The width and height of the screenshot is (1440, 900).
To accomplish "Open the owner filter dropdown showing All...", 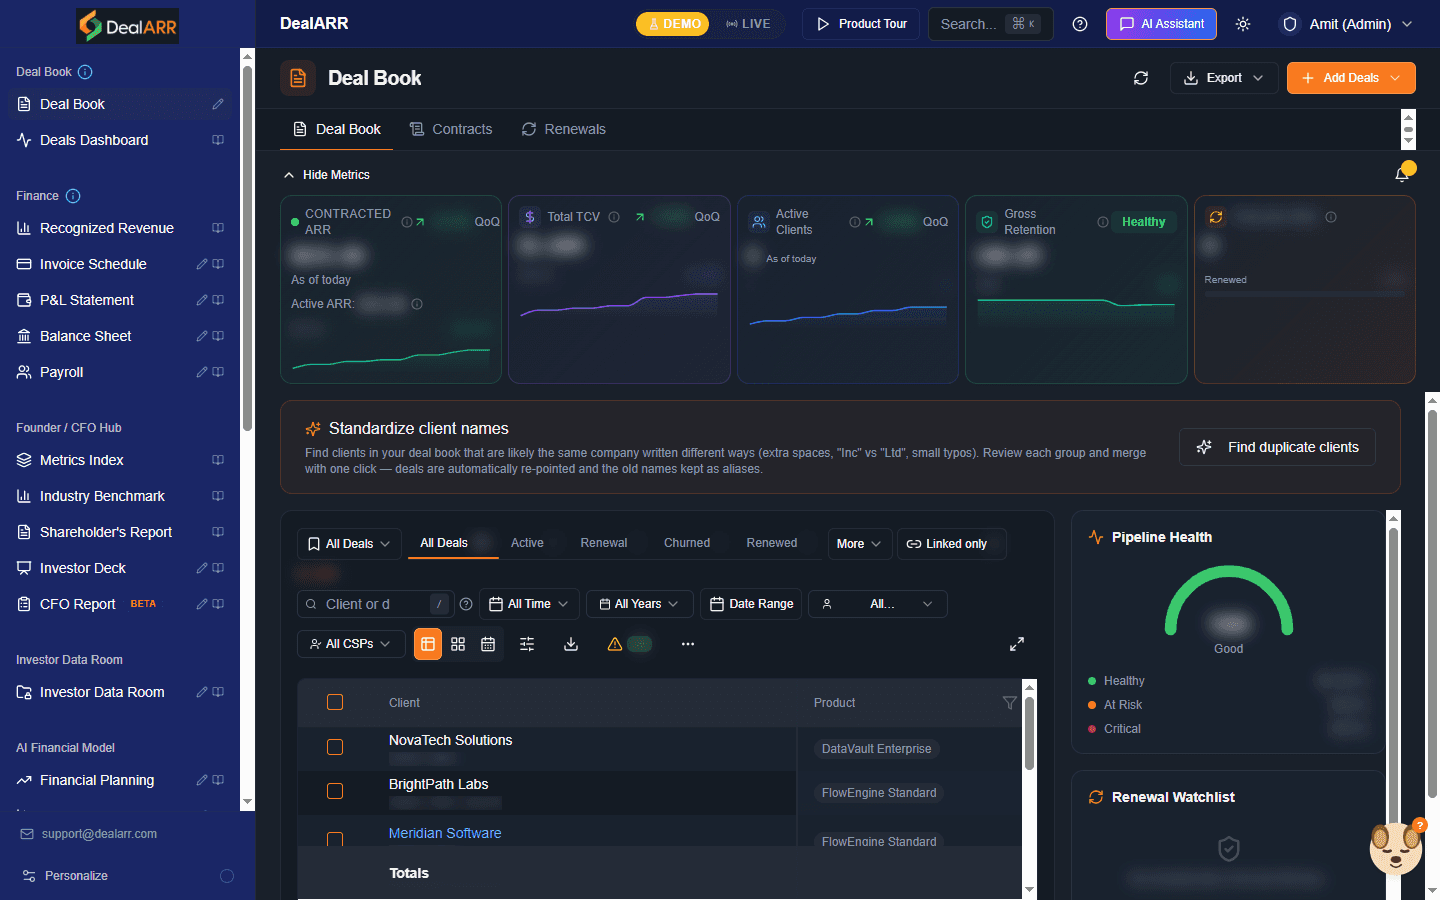I will click(x=878, y=604).
